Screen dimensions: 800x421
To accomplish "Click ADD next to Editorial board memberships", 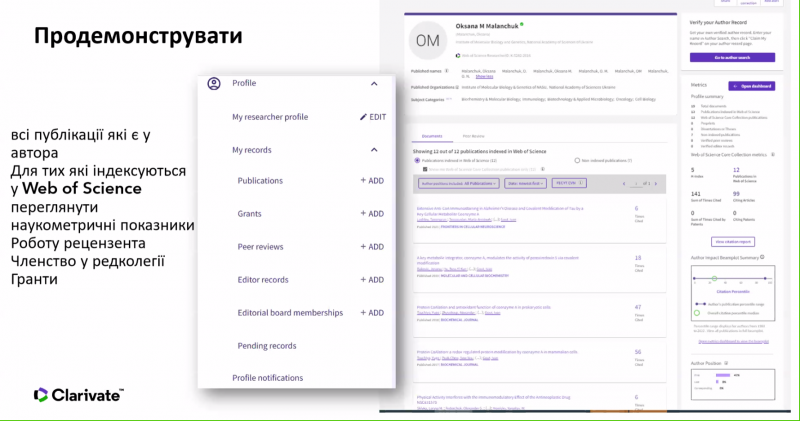I will point(372,313).
